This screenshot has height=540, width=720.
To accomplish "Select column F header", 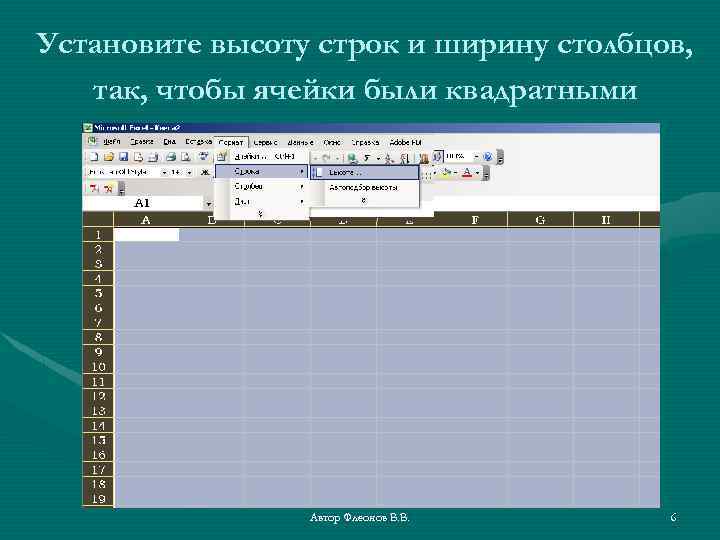I will [x=475, y=220].
